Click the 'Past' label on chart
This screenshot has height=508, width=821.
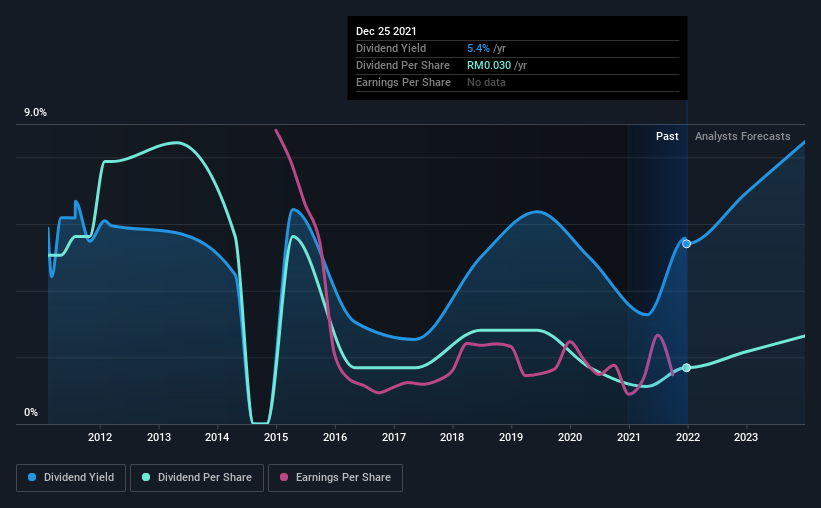coord(667,136)
